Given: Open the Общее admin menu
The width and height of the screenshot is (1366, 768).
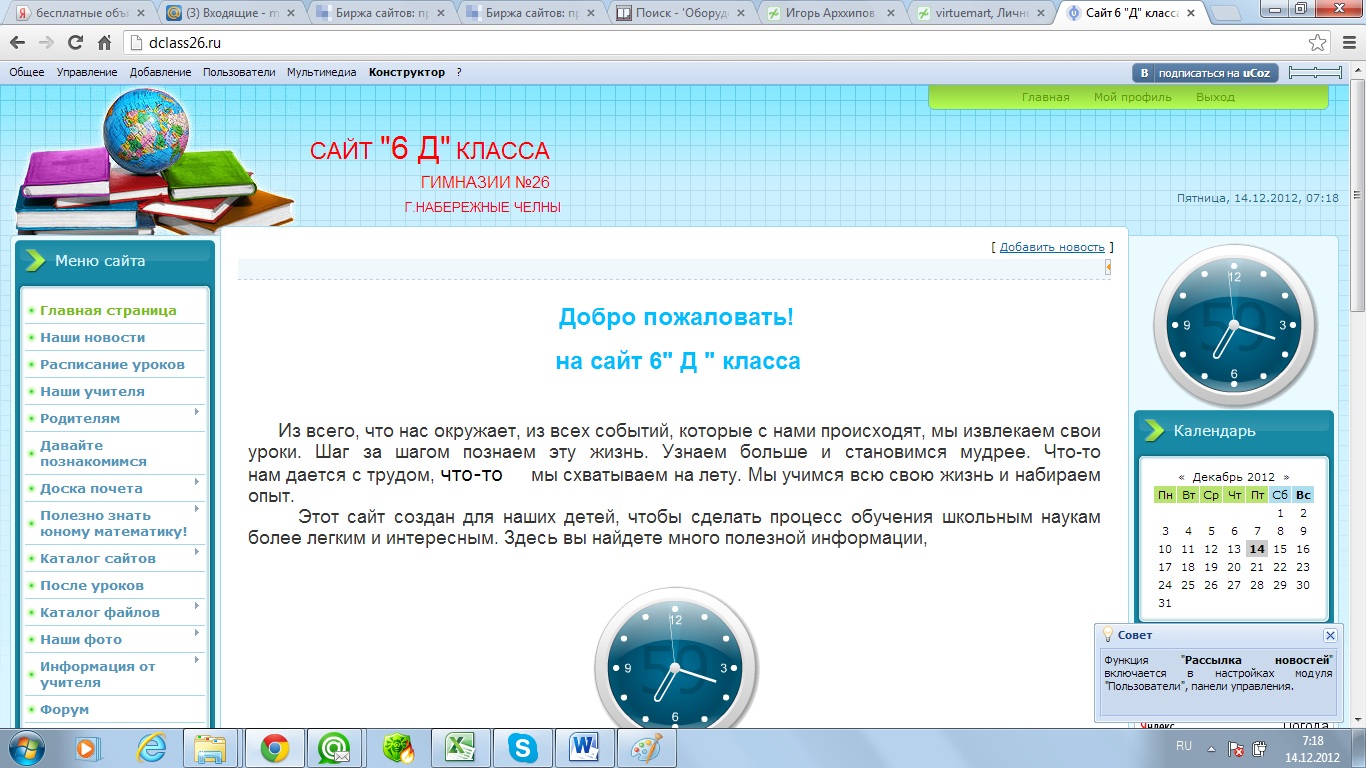Looking at the screenshot, I should pyautogui.click(x=27, y=72).
